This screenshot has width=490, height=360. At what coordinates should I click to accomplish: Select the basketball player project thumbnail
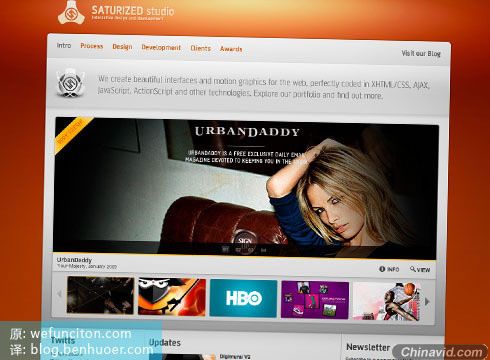pos(387,302)
